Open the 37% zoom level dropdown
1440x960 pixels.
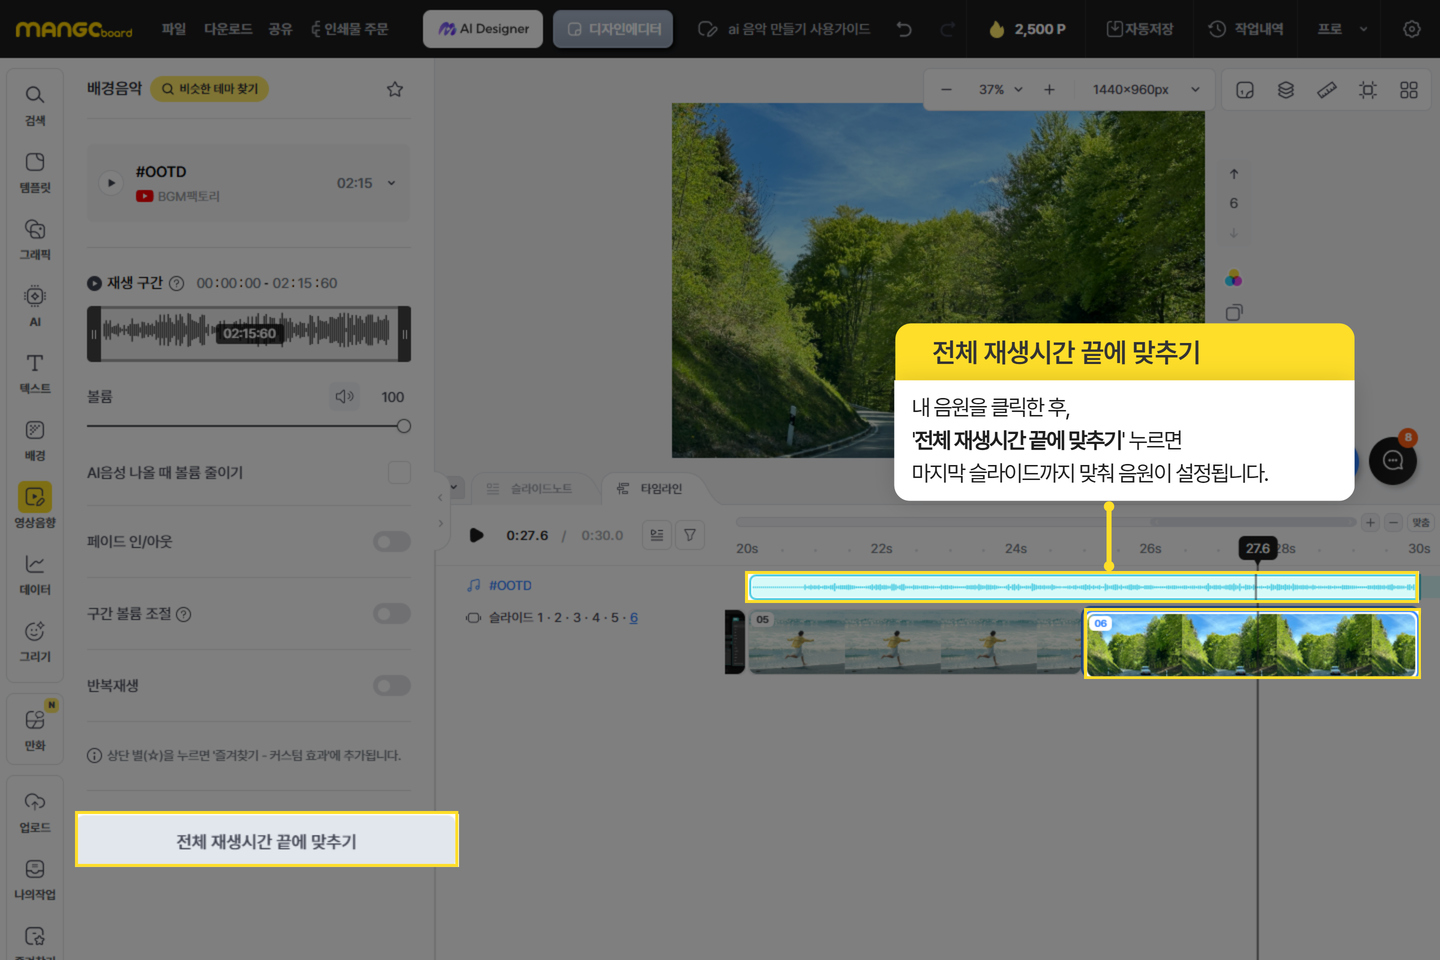pyautogui.click(x=1001, y=90)
